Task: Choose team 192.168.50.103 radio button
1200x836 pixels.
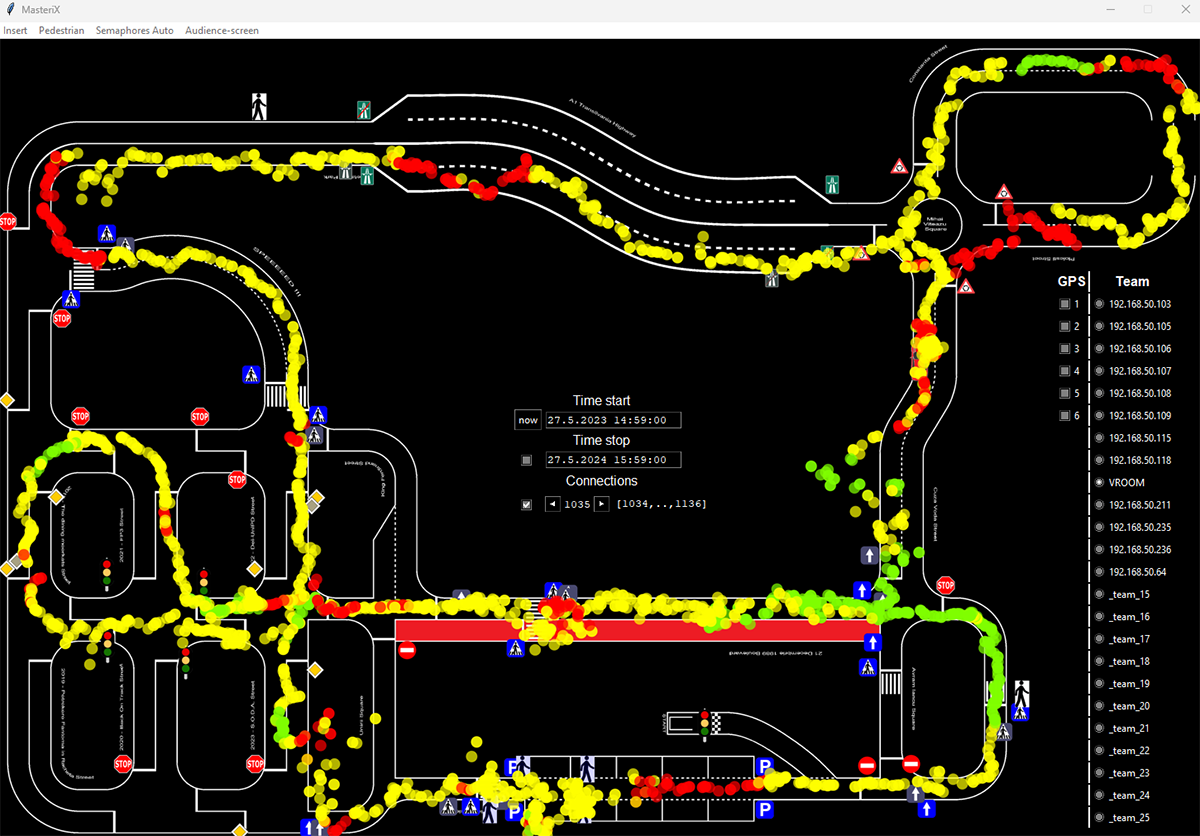Action: [x=1100, y=304]
